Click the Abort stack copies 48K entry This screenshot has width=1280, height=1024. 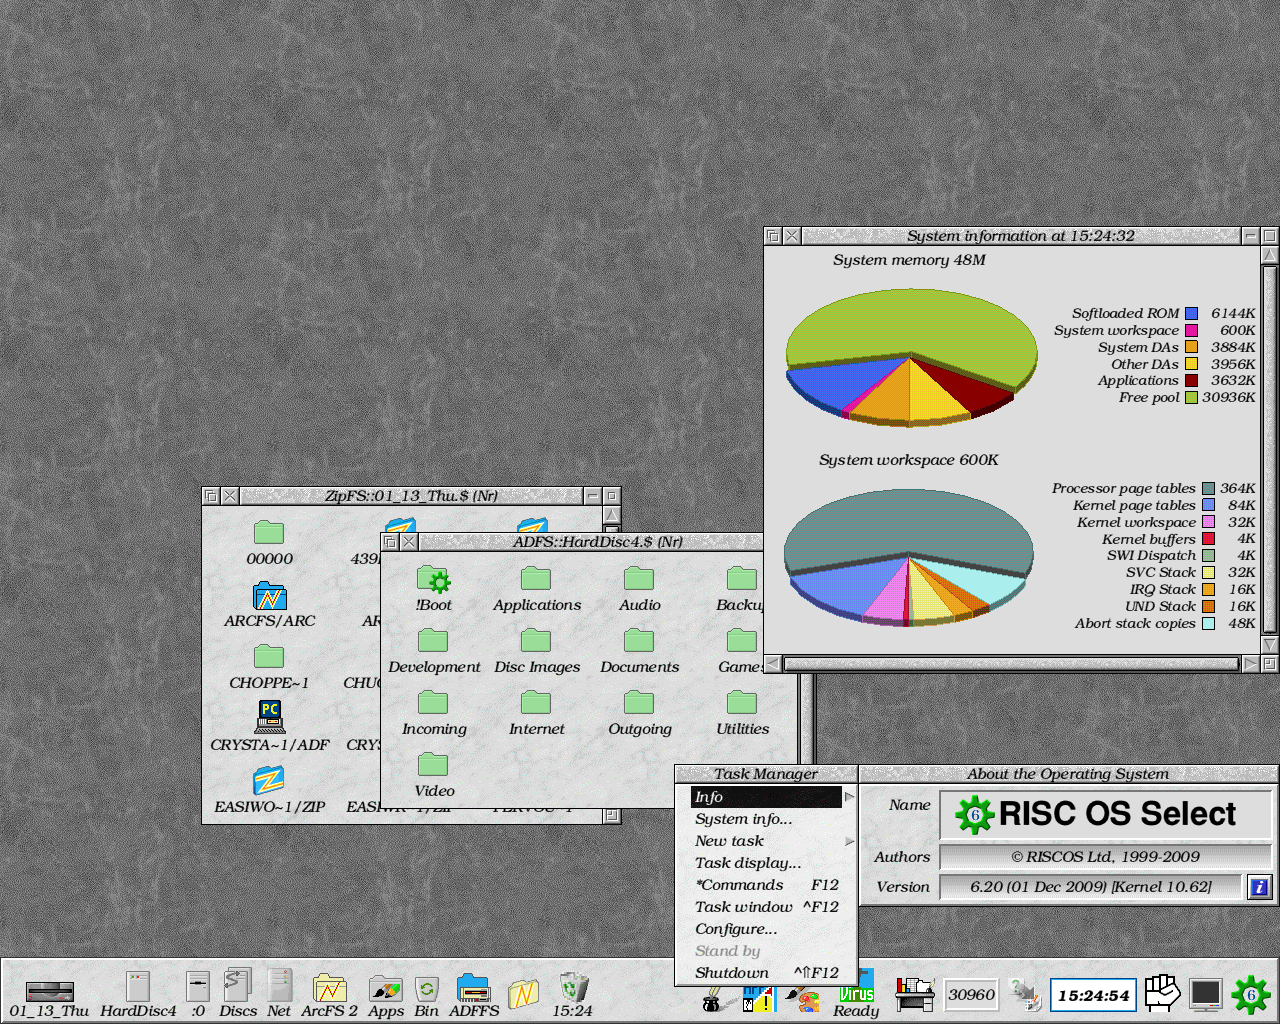1165,624
